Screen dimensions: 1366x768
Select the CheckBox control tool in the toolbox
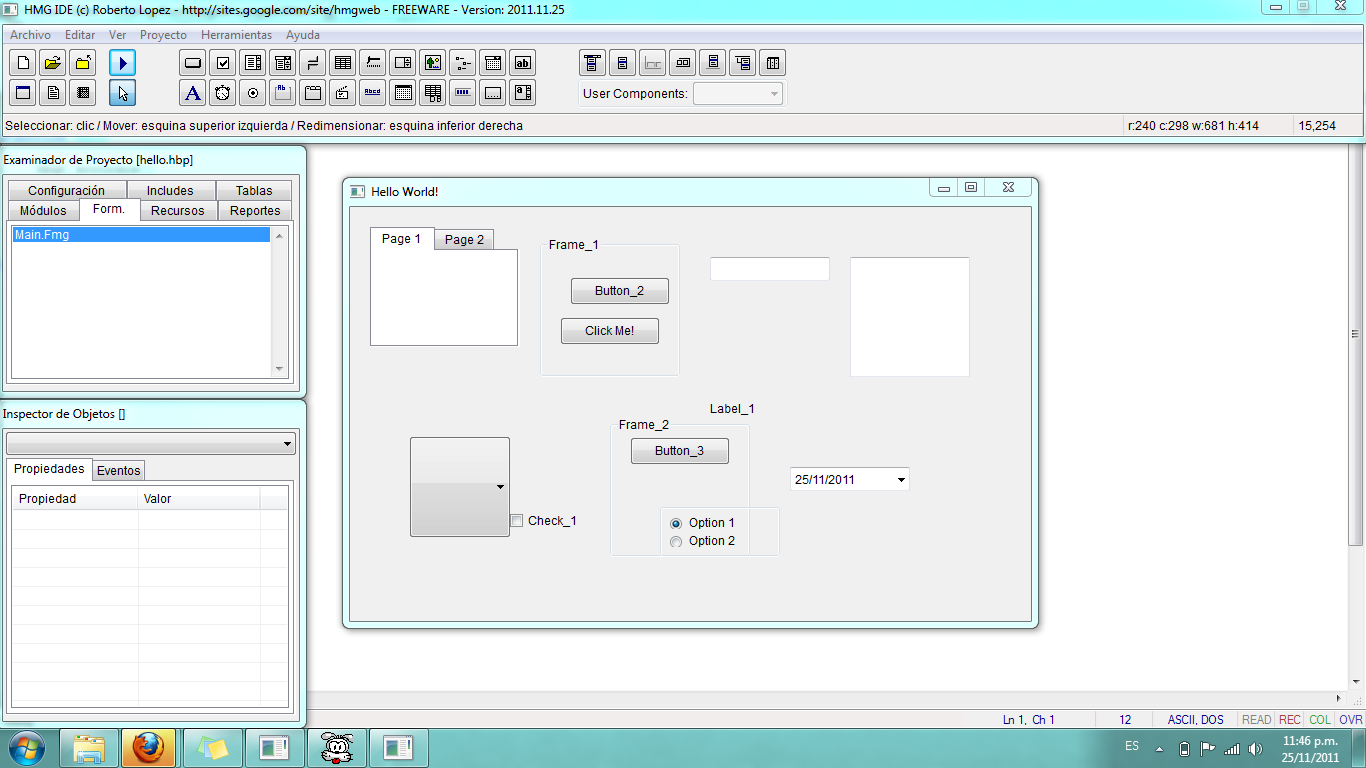(222, 62)
